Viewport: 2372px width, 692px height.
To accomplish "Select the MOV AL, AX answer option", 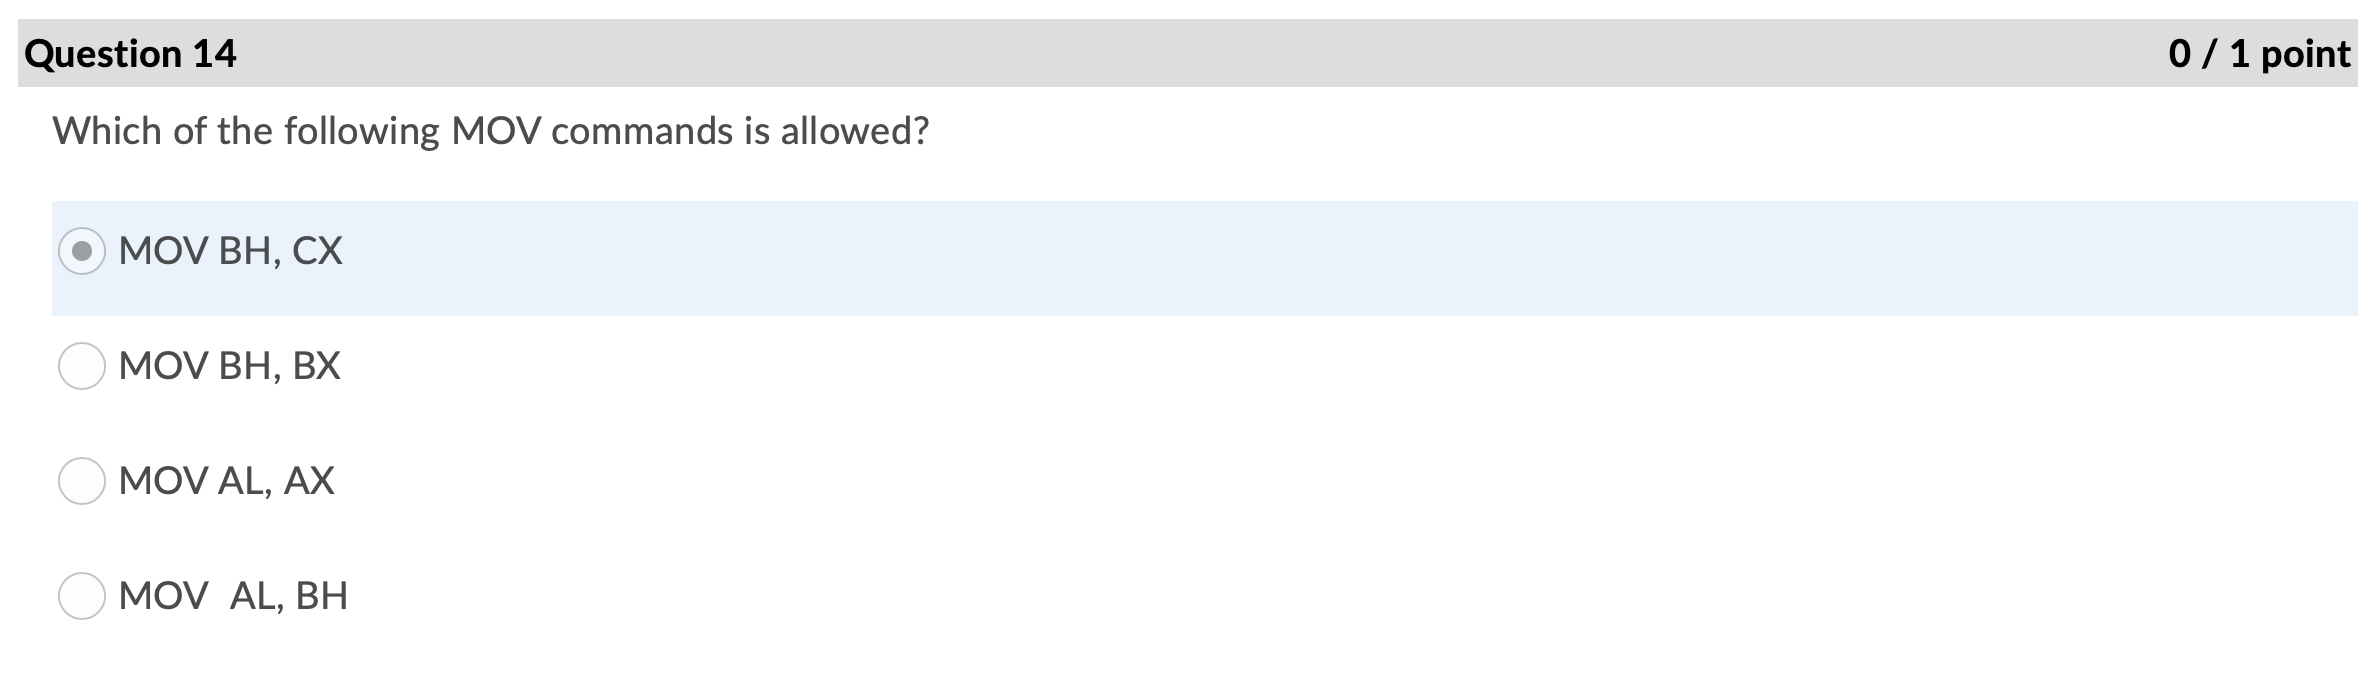I will coord(82,480).
